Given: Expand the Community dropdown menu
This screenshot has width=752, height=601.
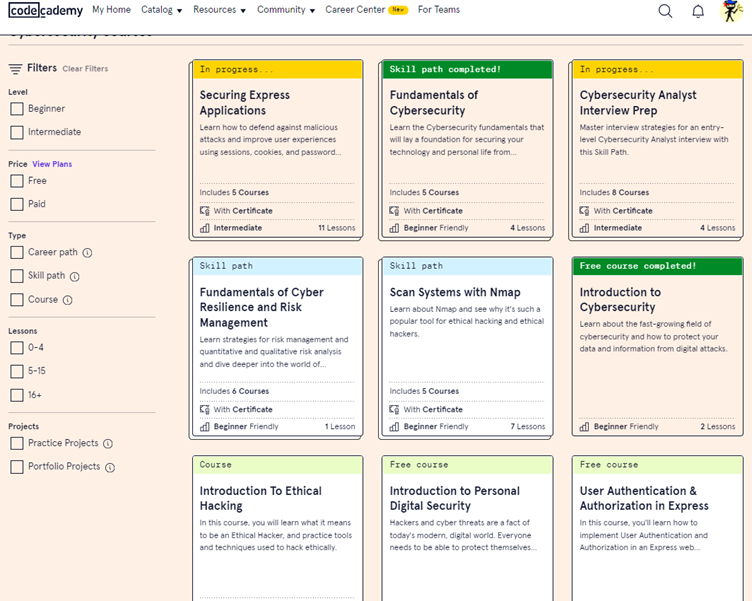Looking at the screenshot, I should 286,10.
